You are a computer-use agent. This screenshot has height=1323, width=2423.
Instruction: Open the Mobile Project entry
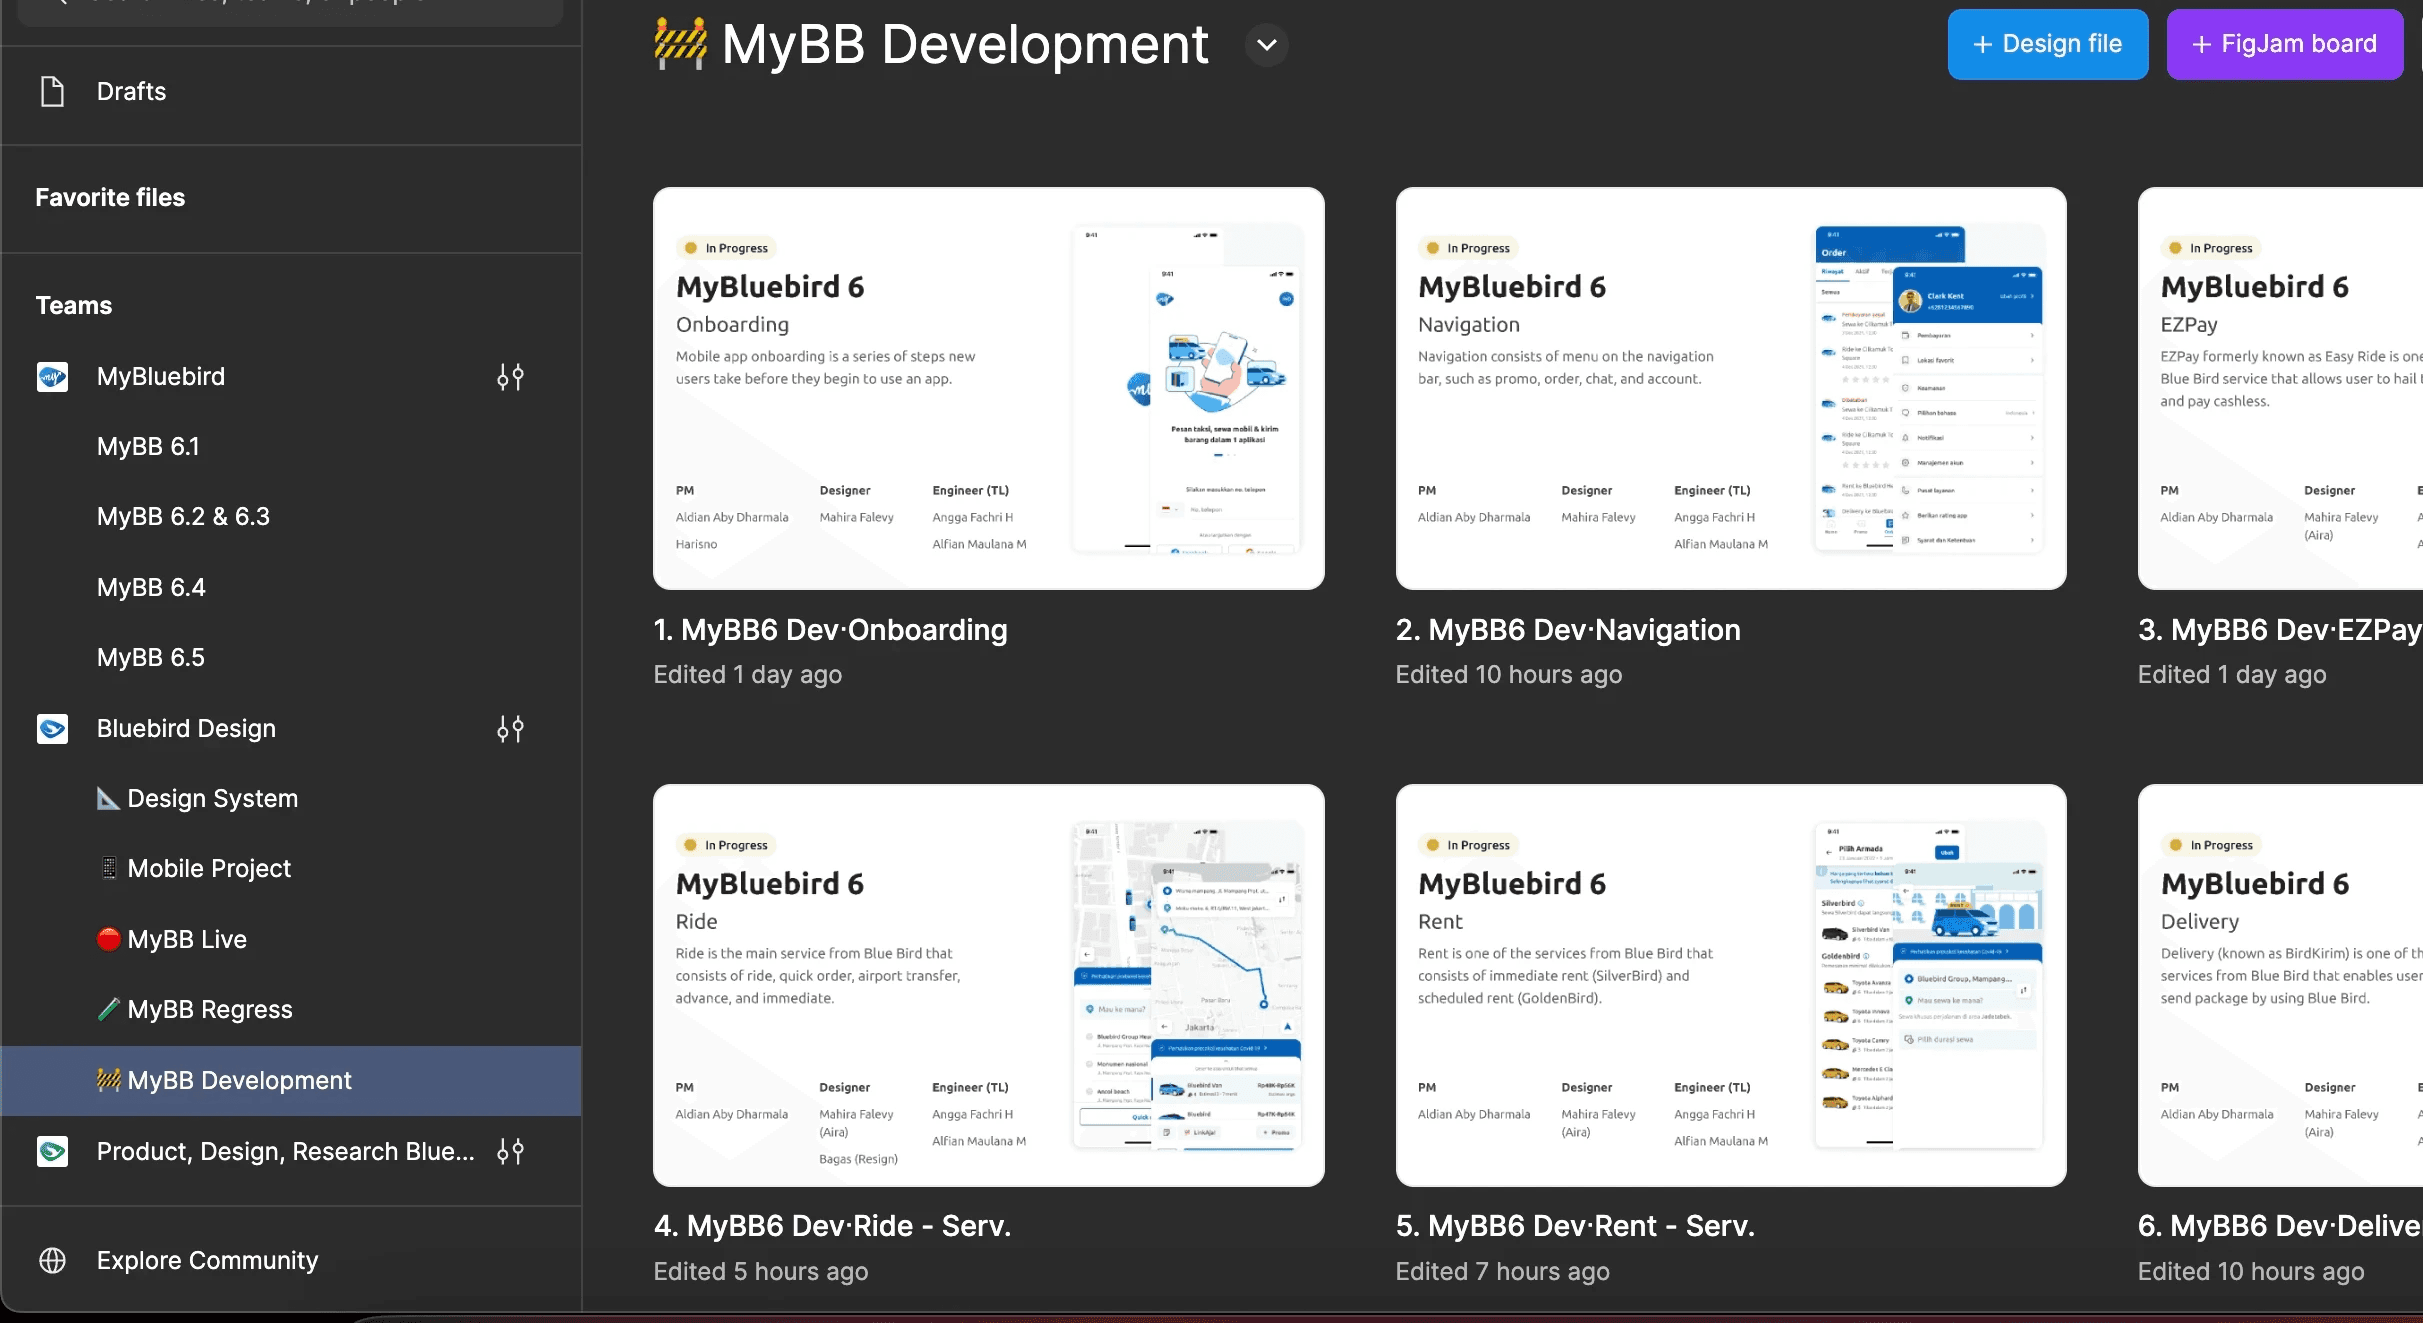[x=209, y=868]
